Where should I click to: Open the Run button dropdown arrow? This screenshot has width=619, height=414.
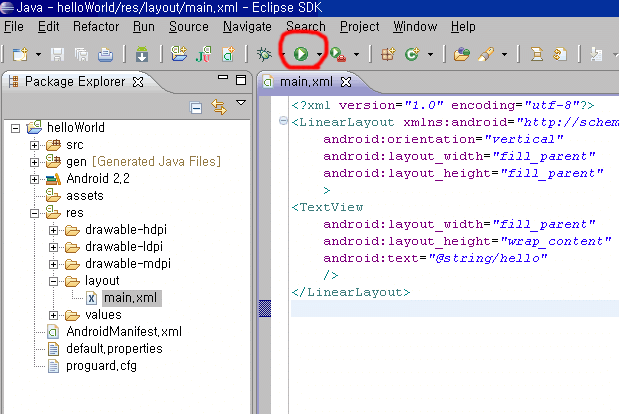tap(319, 54)
